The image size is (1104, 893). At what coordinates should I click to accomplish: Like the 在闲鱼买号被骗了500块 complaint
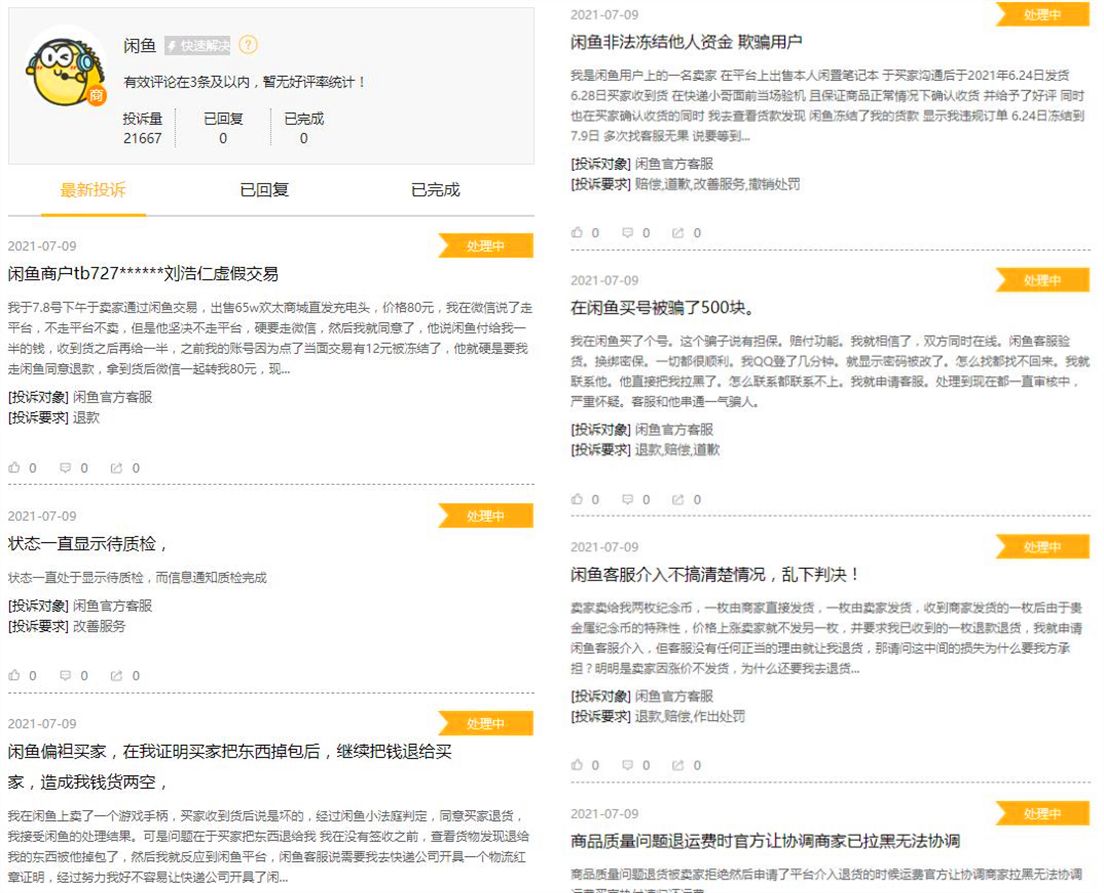577,499
